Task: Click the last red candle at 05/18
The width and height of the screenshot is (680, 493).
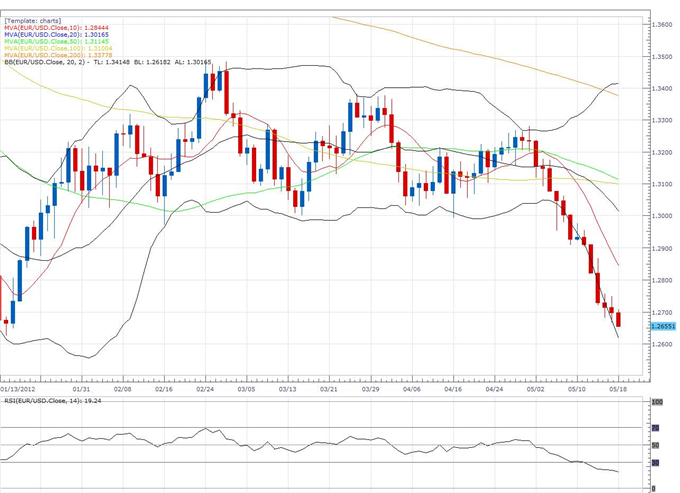Action: 619,319
